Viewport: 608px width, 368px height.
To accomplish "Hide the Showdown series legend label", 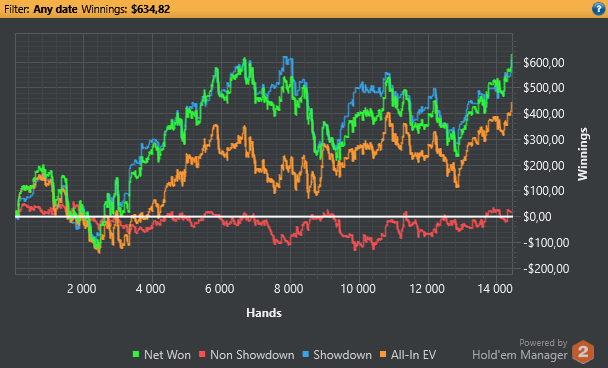I will click(x=342, y=354).
